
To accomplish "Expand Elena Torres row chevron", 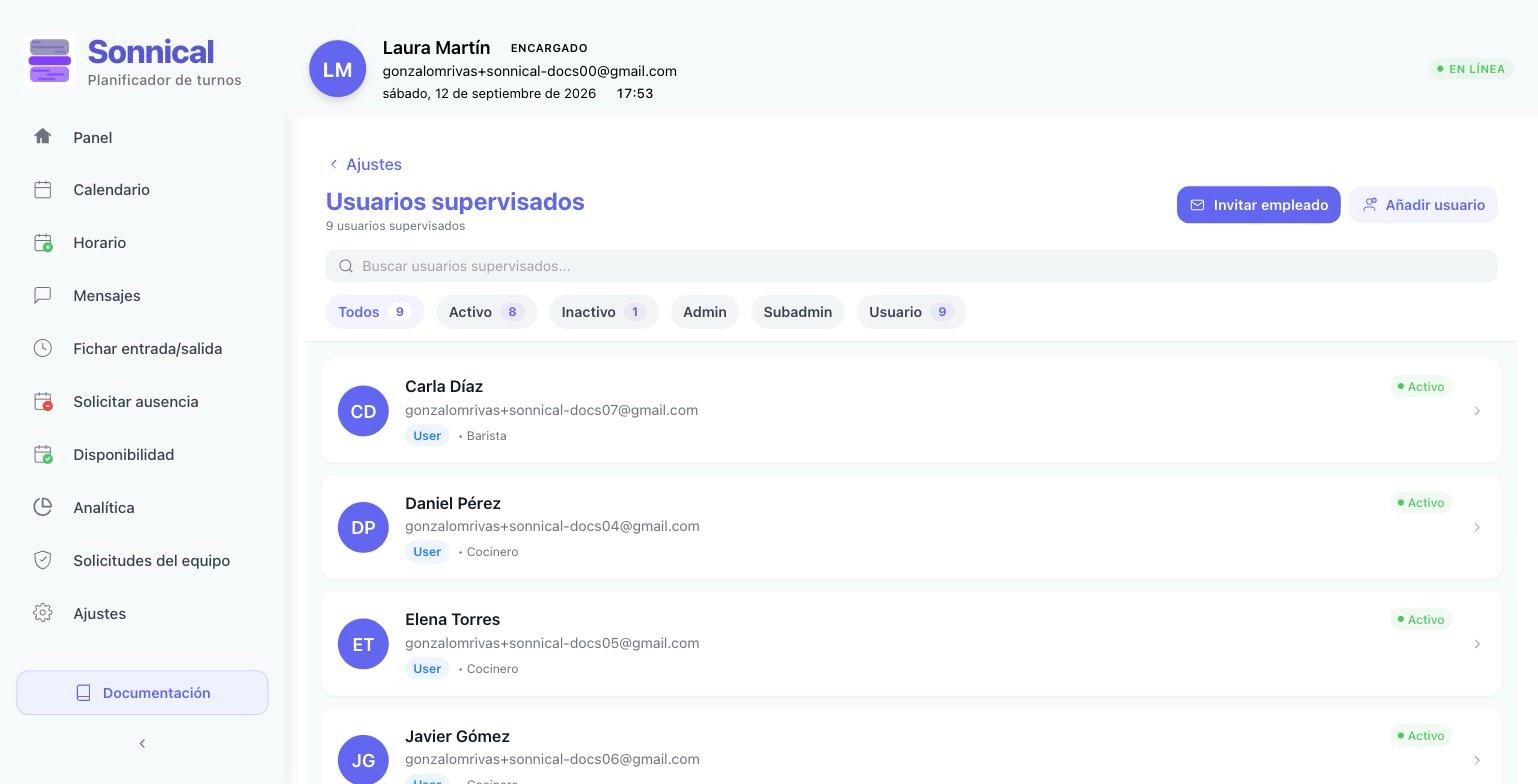I will click(x=1477, y=644).
